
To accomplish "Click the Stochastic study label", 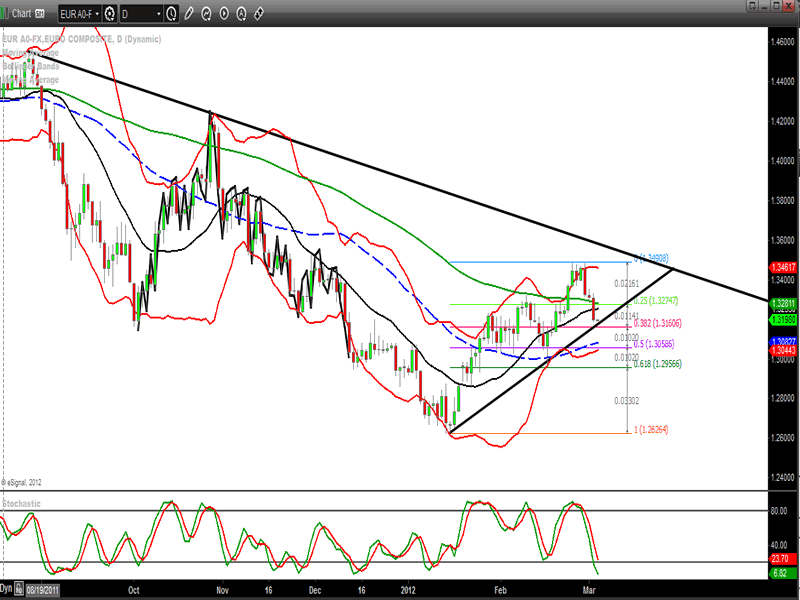I will pos(21,504).
